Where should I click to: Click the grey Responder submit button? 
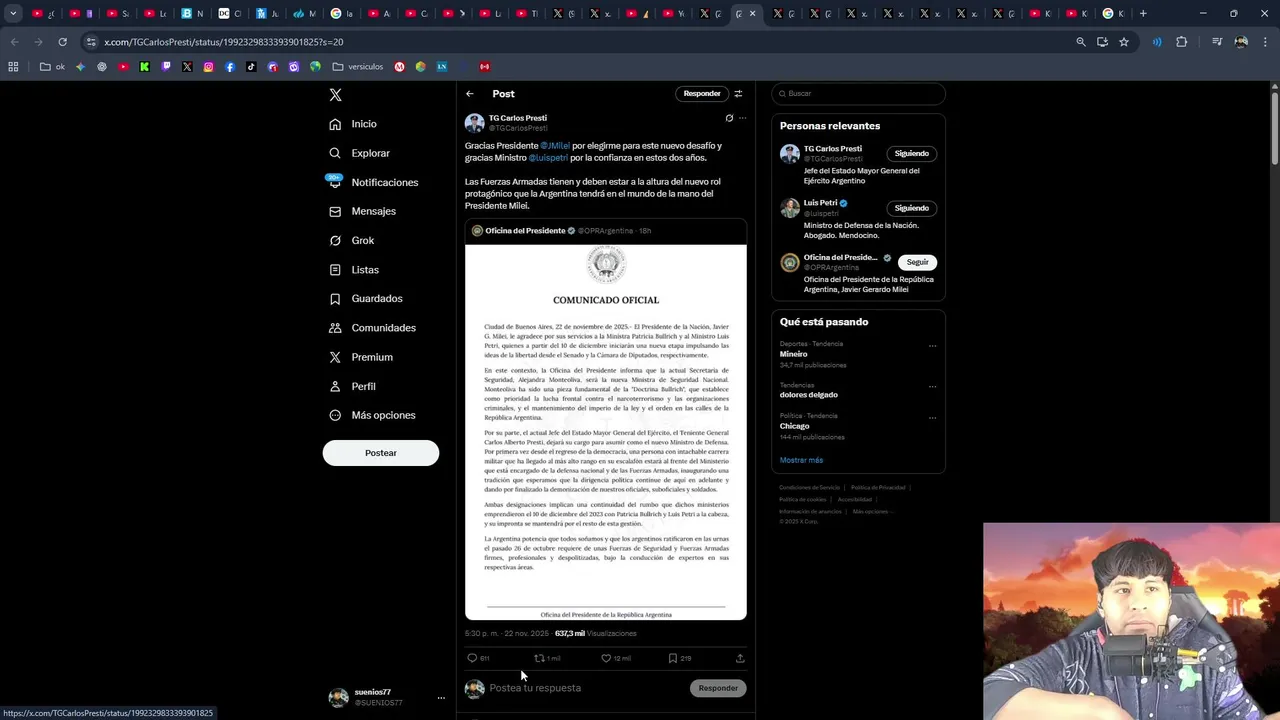pos(718,688)
